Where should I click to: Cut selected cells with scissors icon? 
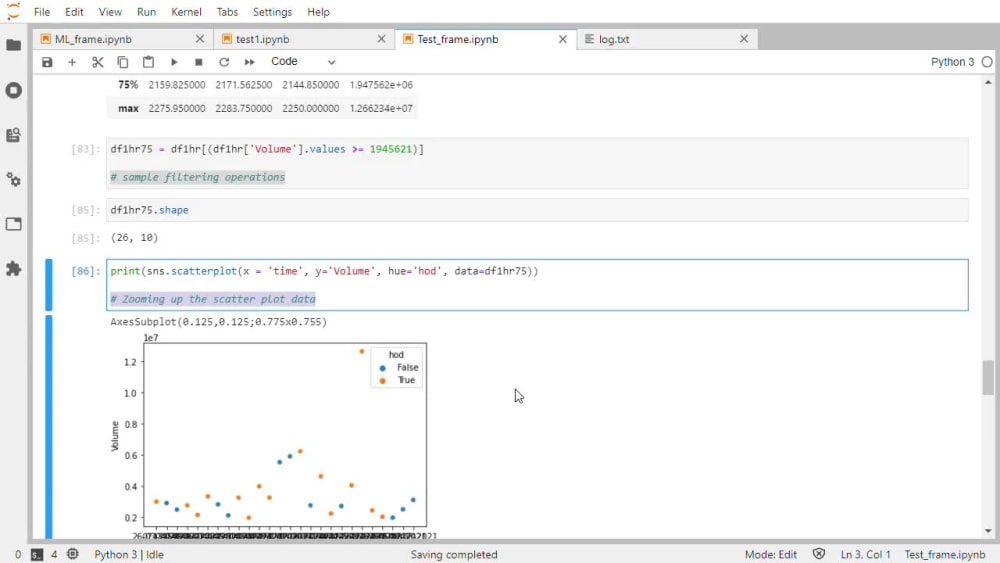click(98, 62)
